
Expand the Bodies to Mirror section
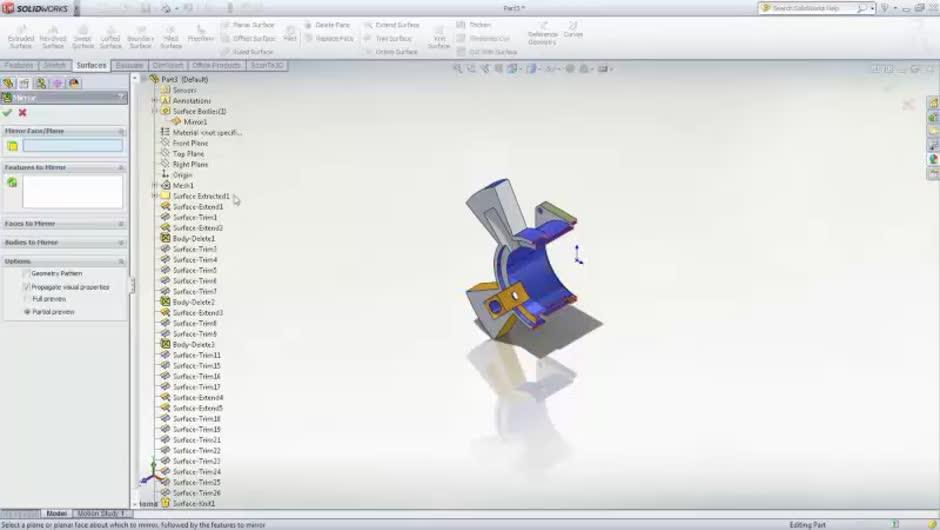(x=121, y=242)
